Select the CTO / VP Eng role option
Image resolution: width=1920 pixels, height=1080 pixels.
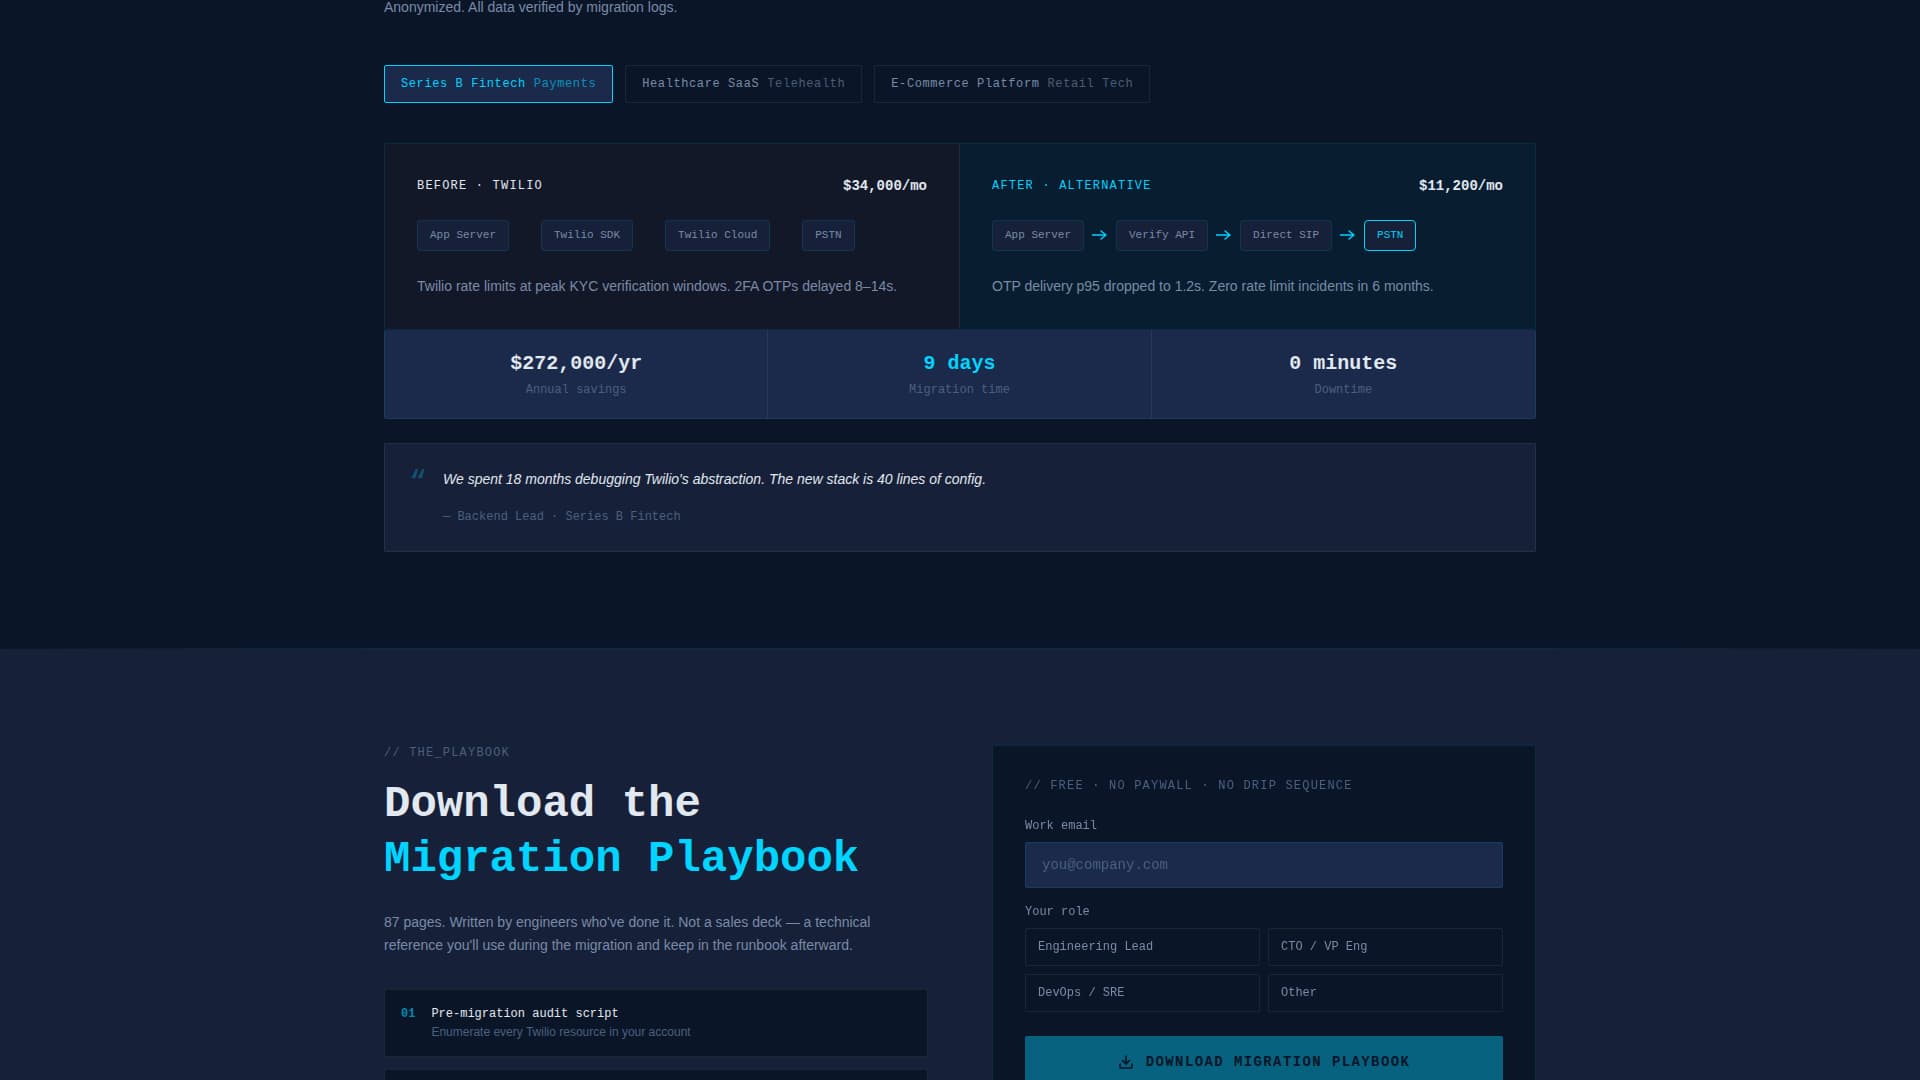1385,946
